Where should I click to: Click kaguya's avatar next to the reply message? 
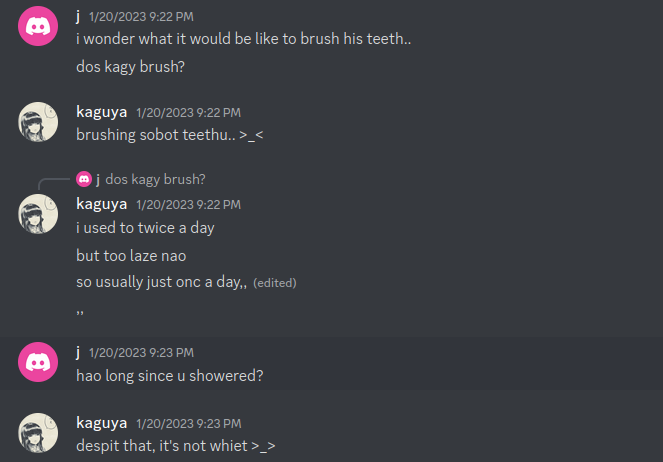tap(38, 213)
